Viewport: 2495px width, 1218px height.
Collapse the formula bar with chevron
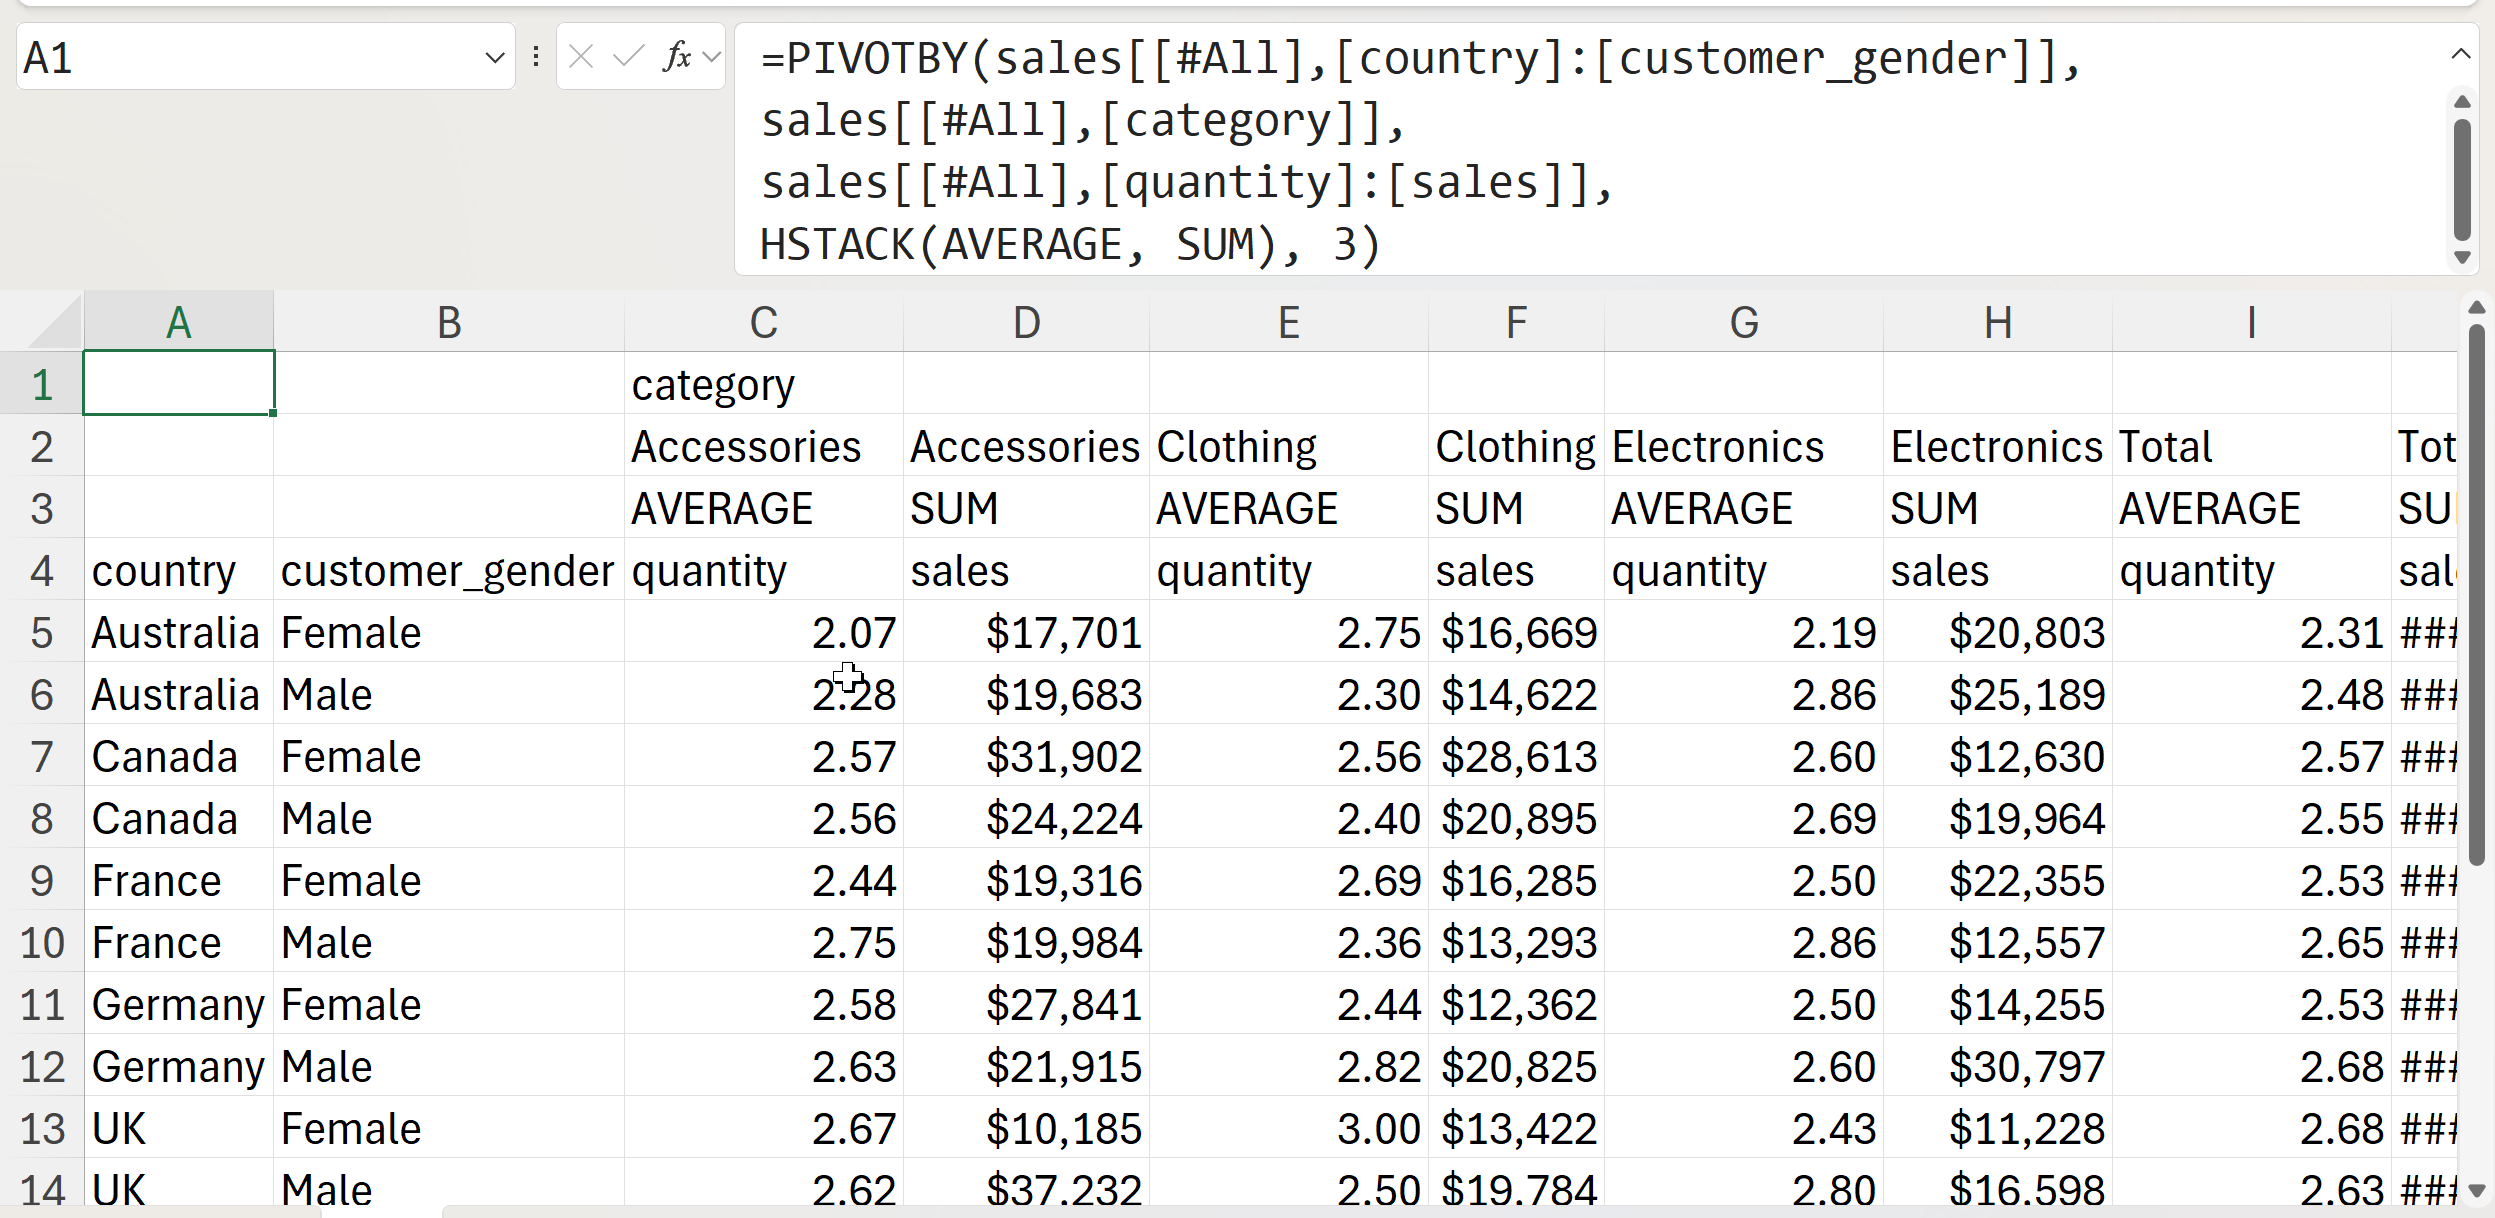click(x=2461, y=54)
